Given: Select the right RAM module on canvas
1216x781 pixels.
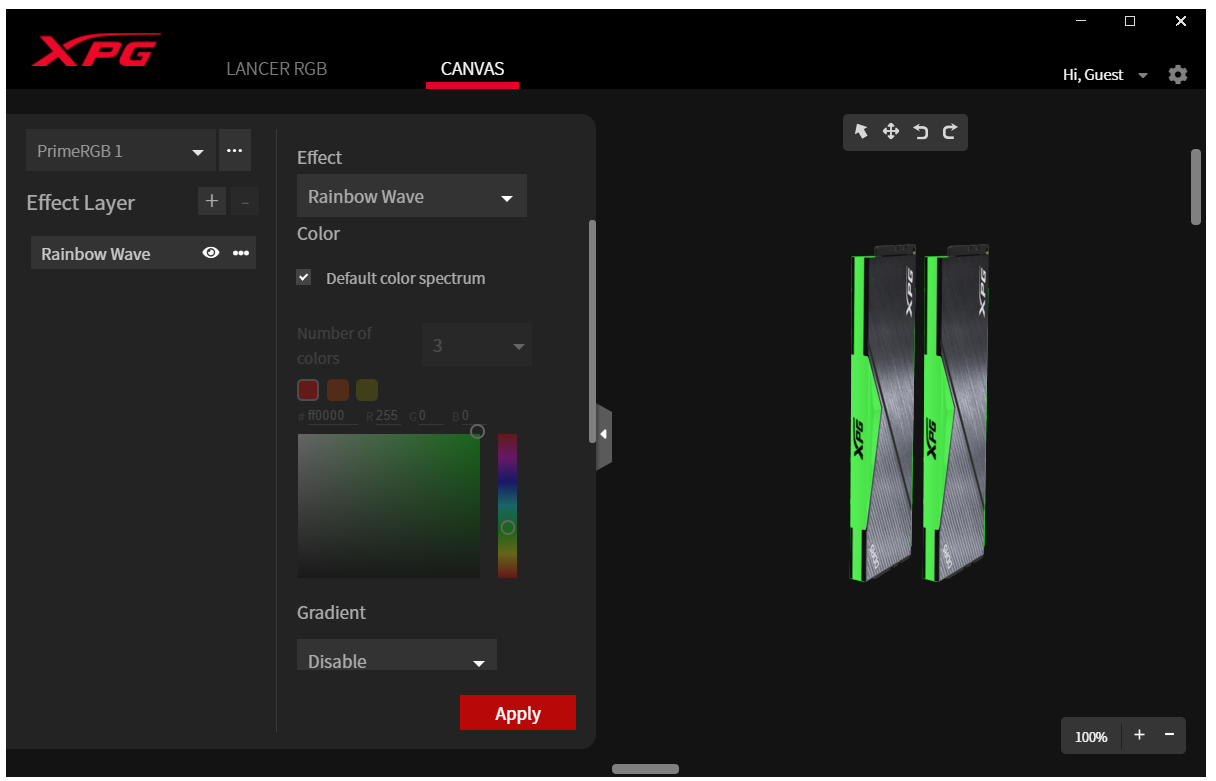Looking at the screenshot, I should tap(957, 412).
